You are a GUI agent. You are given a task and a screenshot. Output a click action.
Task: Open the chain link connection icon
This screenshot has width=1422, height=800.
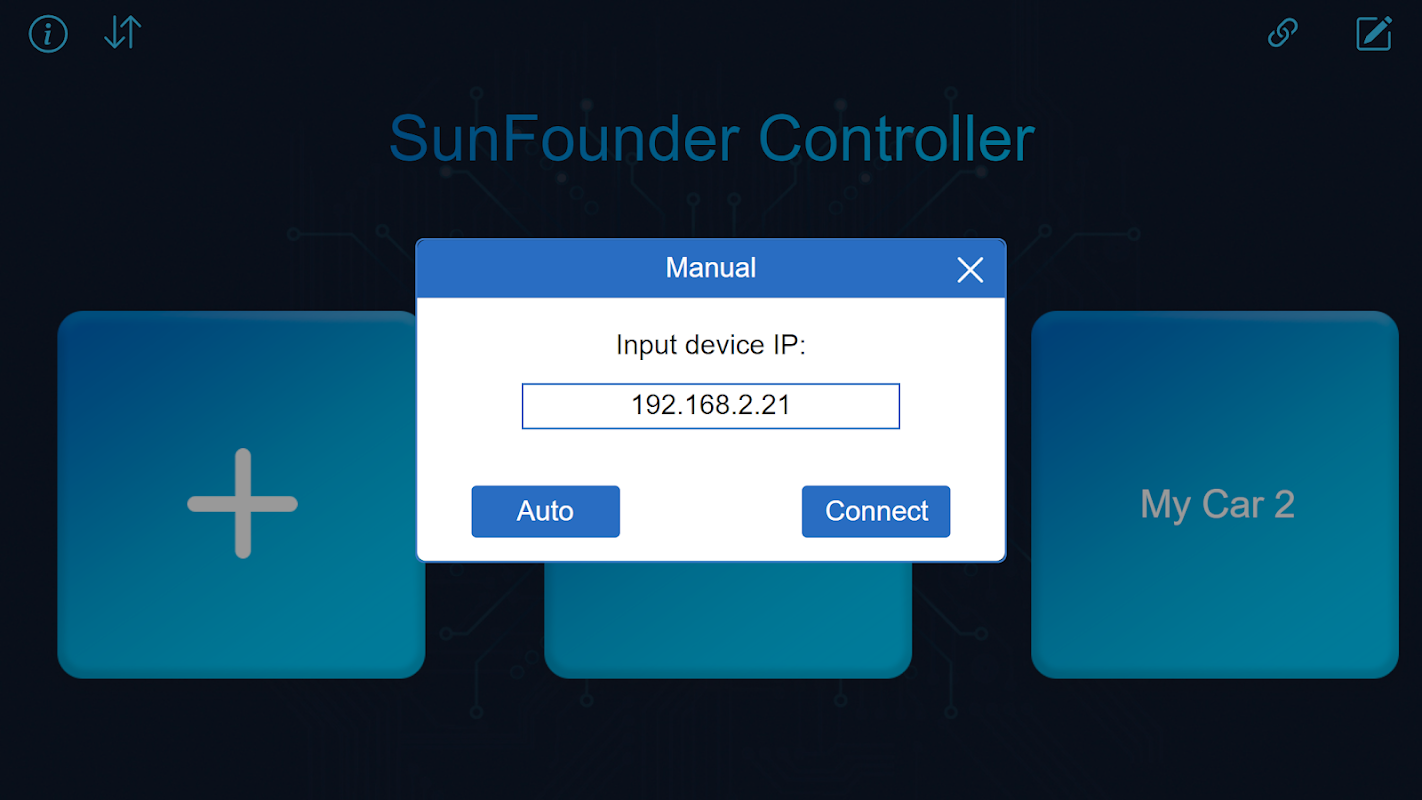click(x=1282, y=33)
